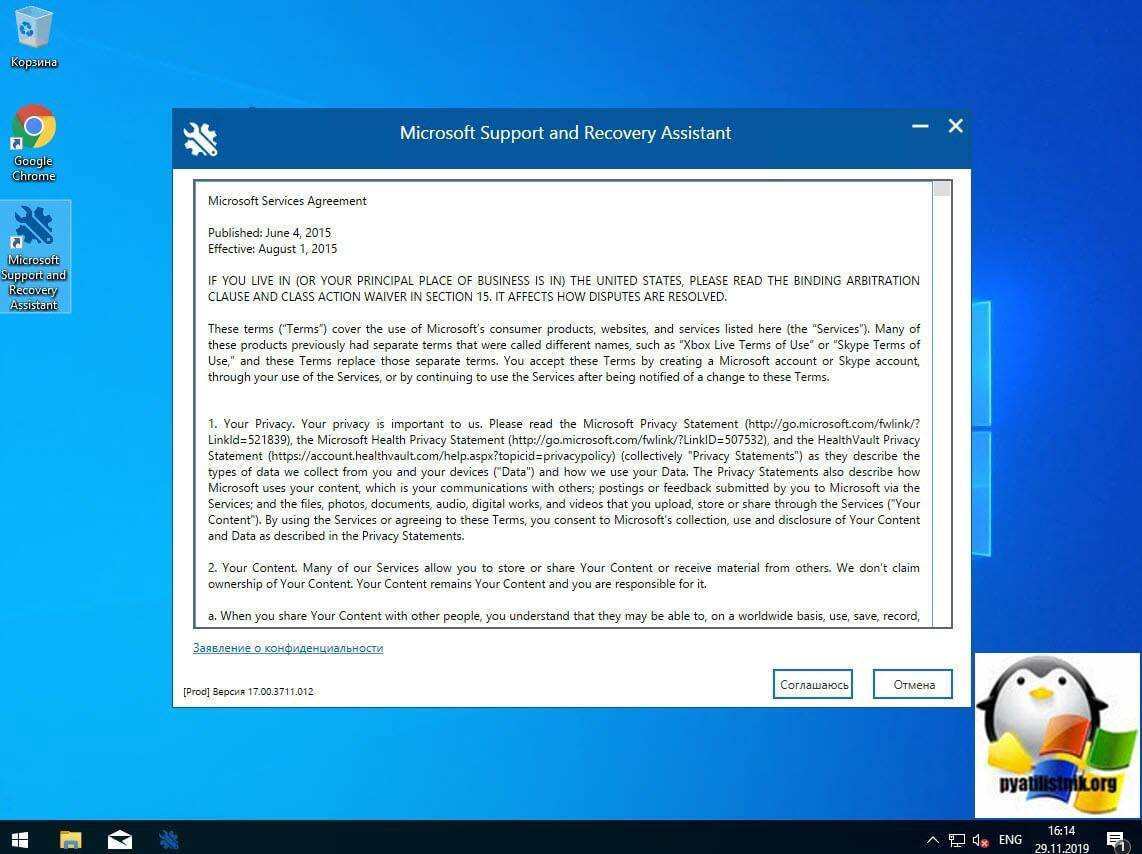This screenshot has height=854, width=1142.
Task: Cancel with the Отмена button
Action: 911,684
